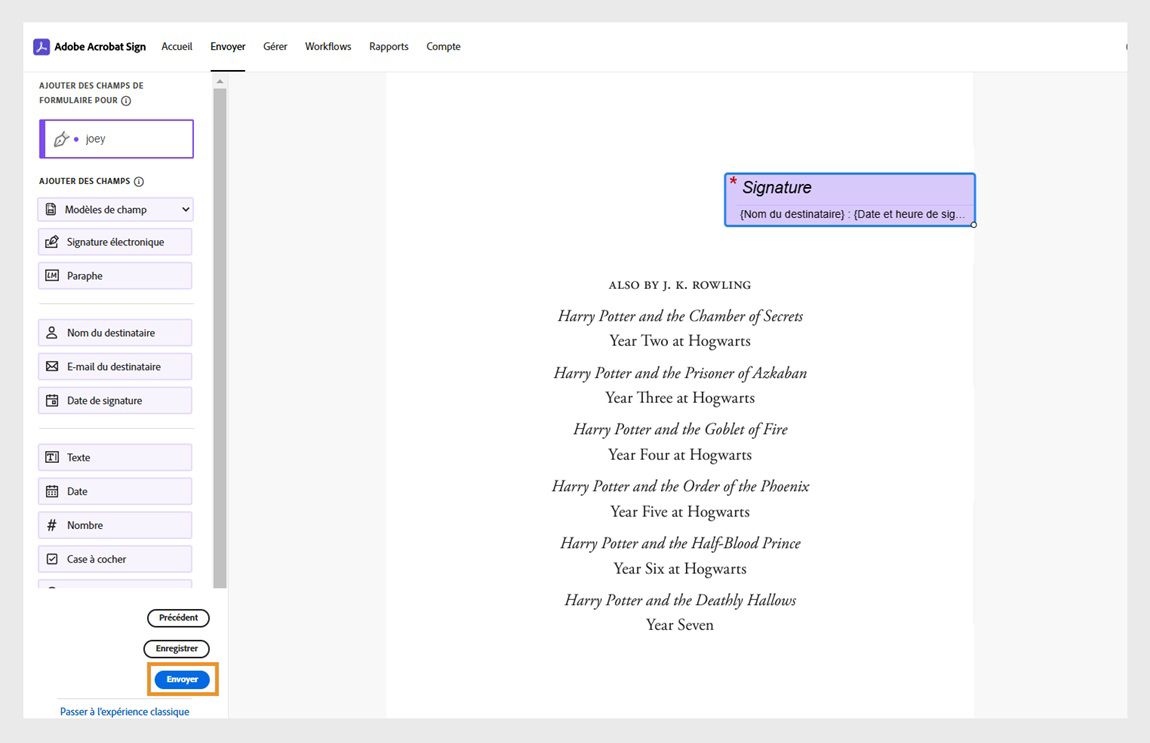Click the calendar icon for Date de signature
This screenshot has height=743, width=1150.
tap(52, 400)
